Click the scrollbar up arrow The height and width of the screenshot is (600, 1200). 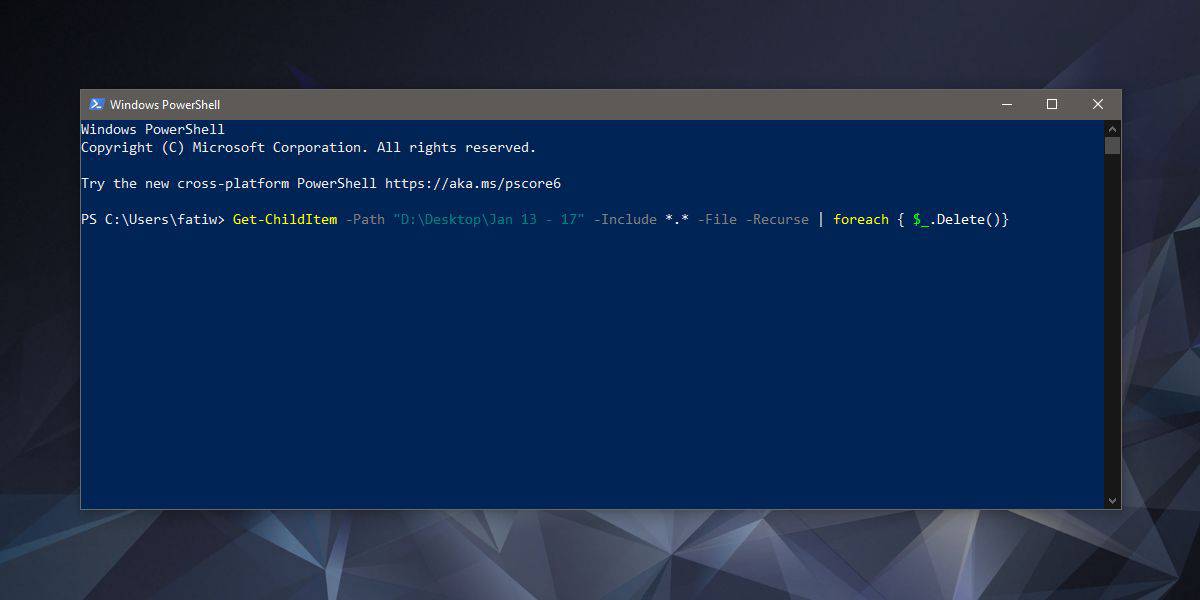pyautogui.click(x=1112, y=128)
